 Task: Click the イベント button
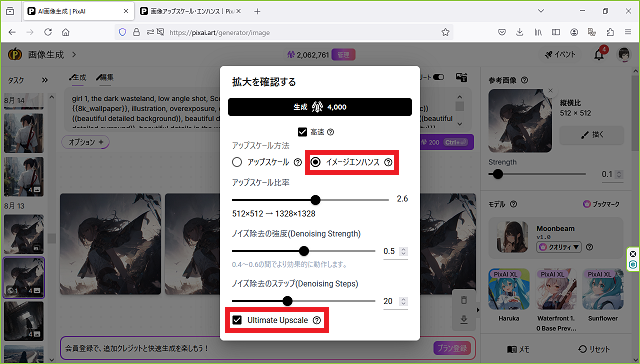coord(560,54)
